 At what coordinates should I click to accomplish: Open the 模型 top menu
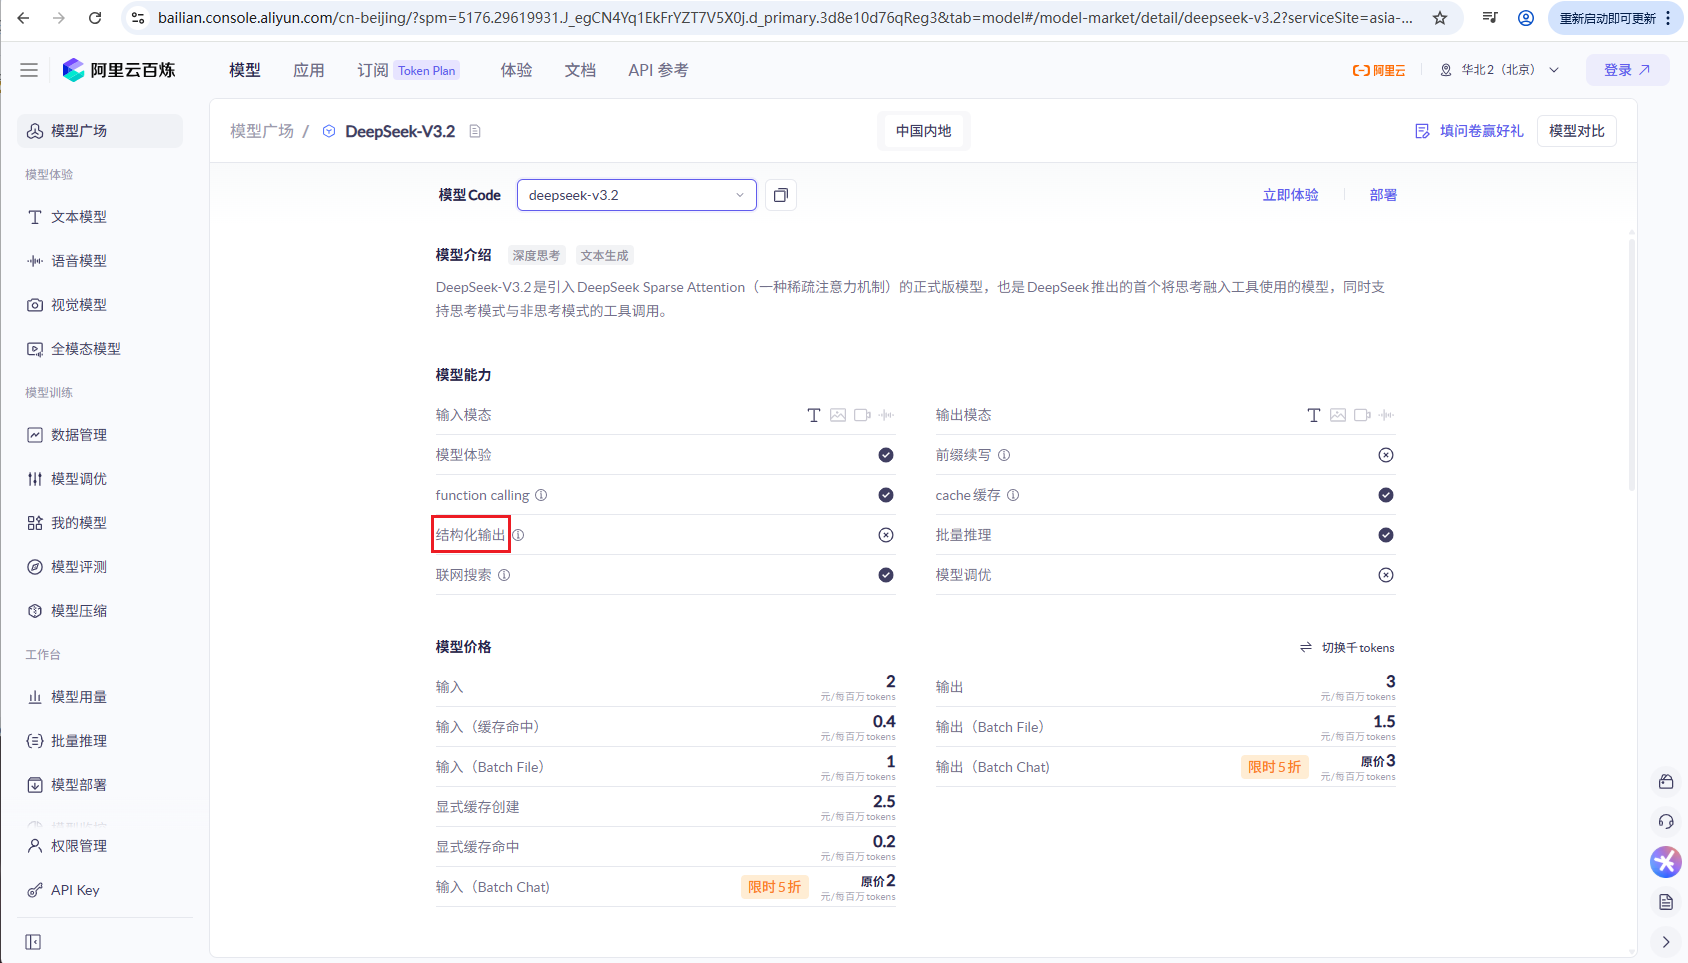pyautogui.click(x=245, y=70)
